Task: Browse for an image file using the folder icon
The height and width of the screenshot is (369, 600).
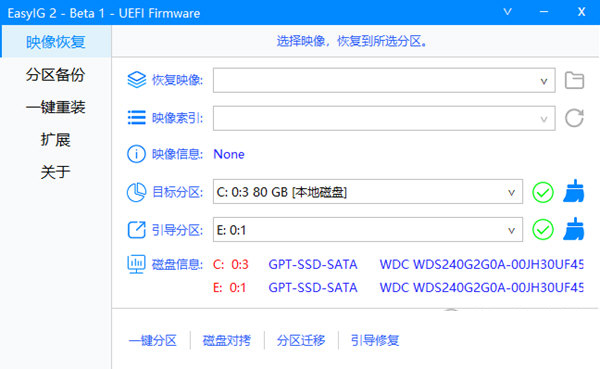Action: point(574,80)
